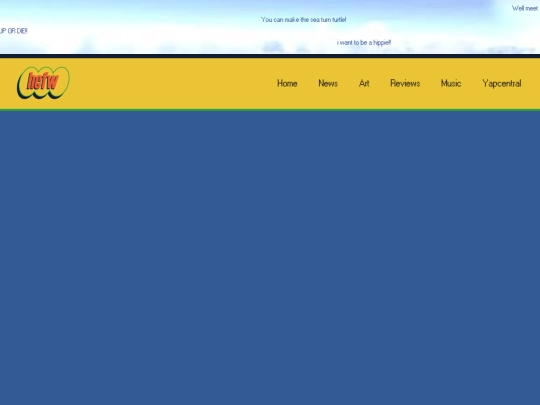Go to the News section

point(328,83)
